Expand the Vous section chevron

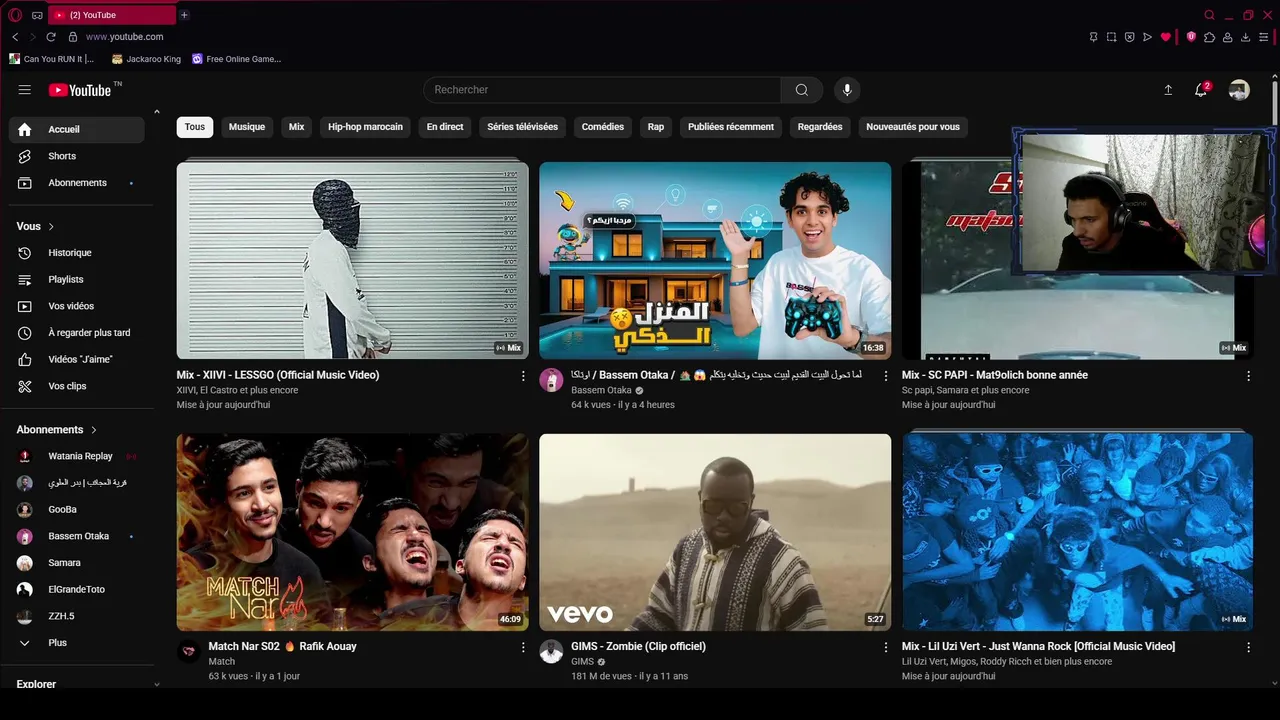tap(51, 227)
